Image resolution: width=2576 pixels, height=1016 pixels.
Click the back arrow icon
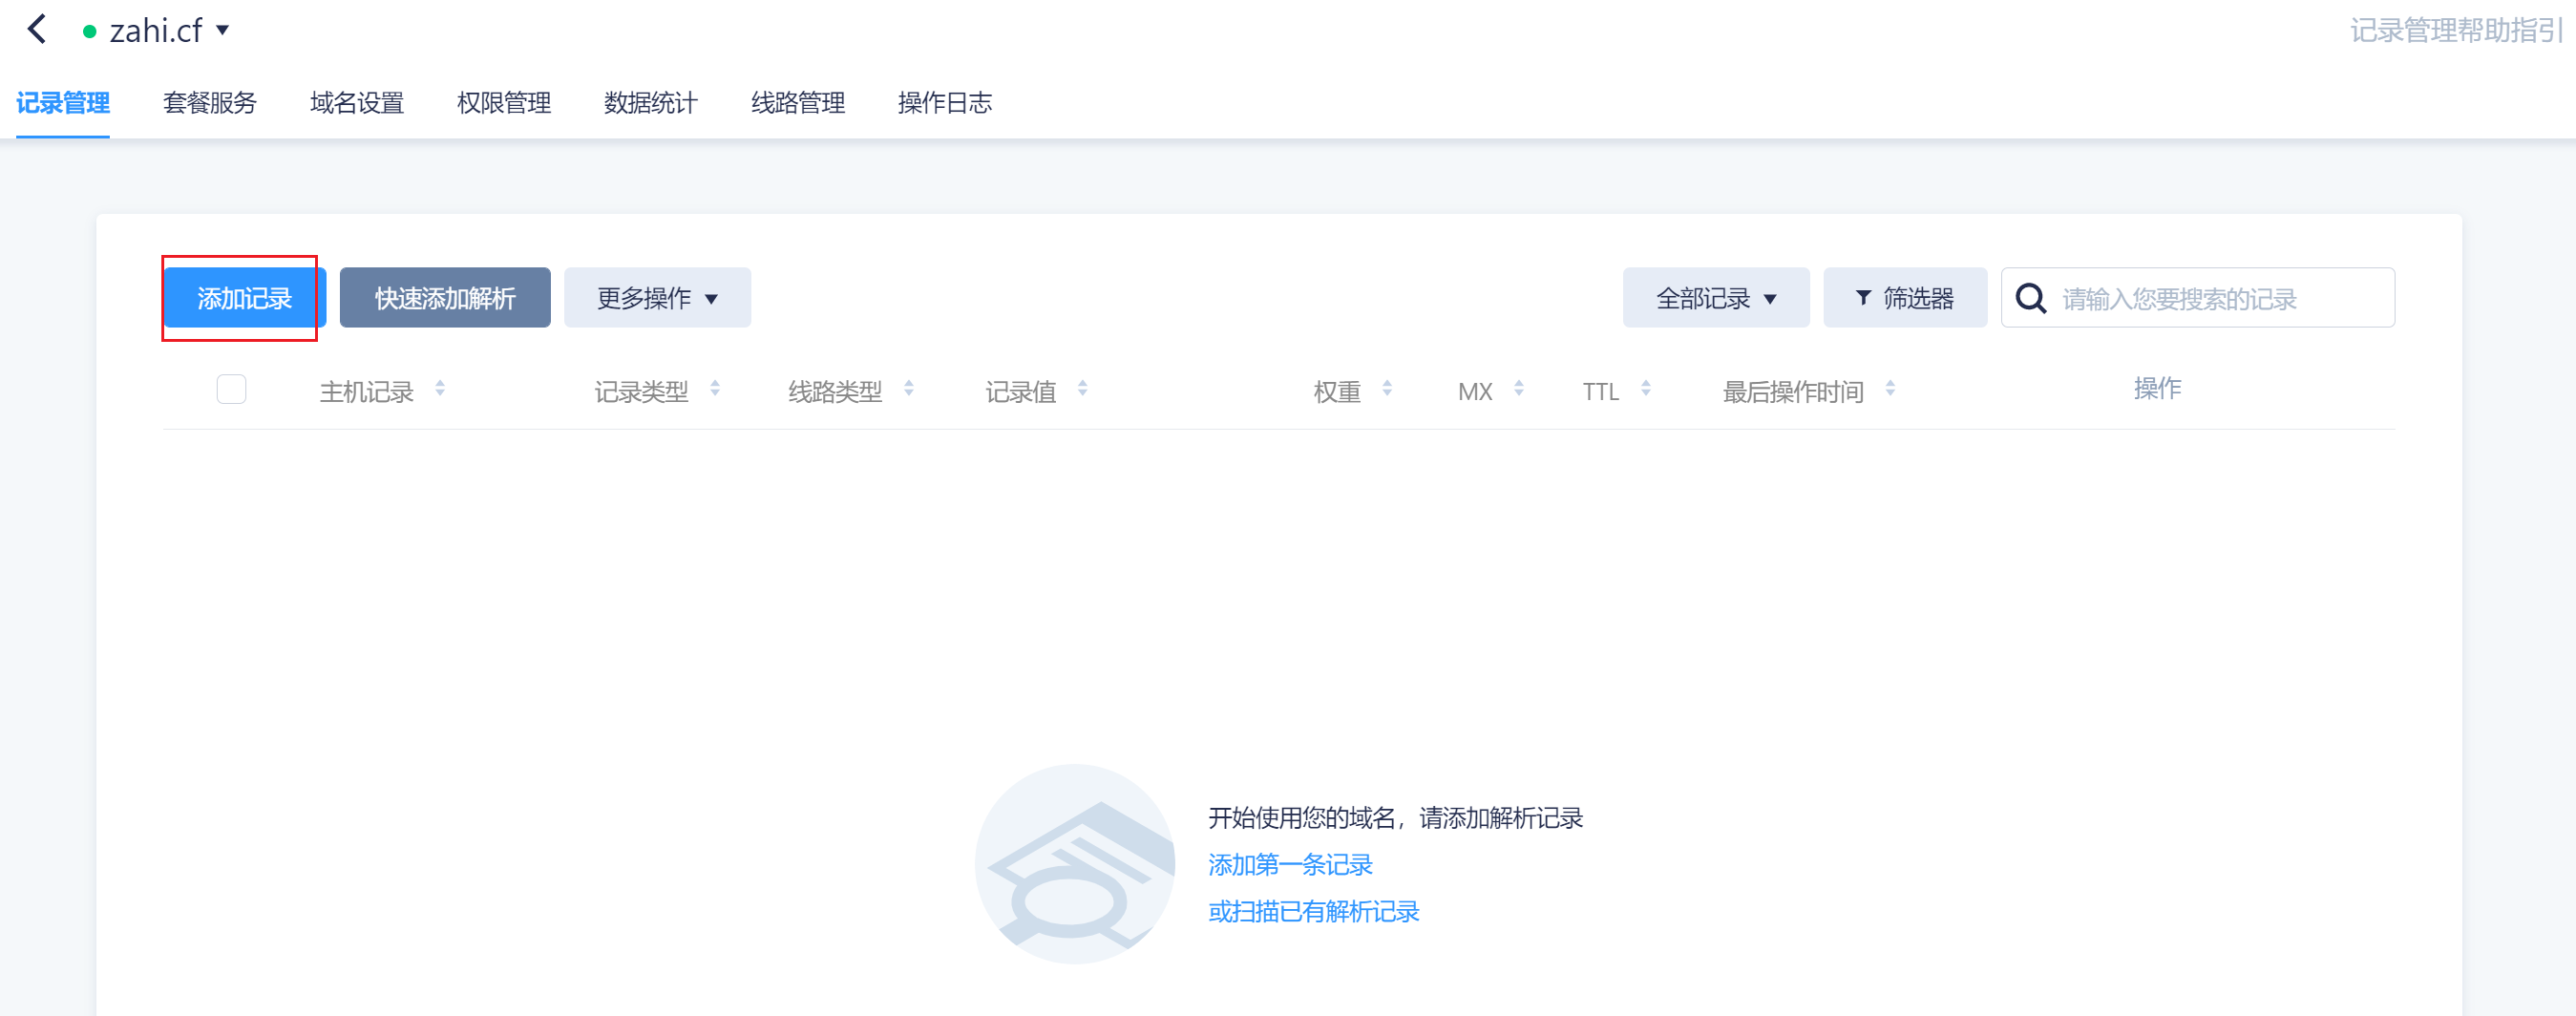(x=37, y=30)
